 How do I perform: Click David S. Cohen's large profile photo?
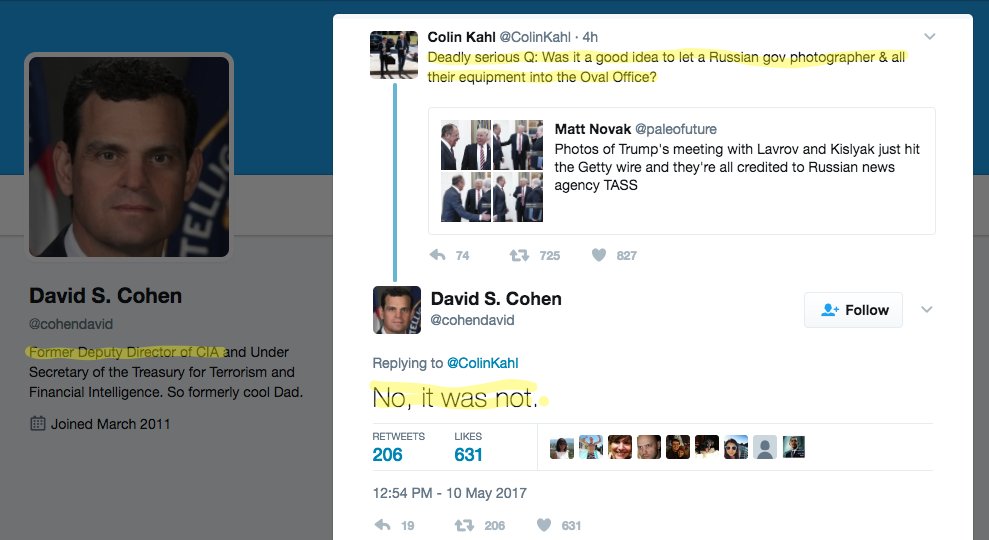(129, 156)
